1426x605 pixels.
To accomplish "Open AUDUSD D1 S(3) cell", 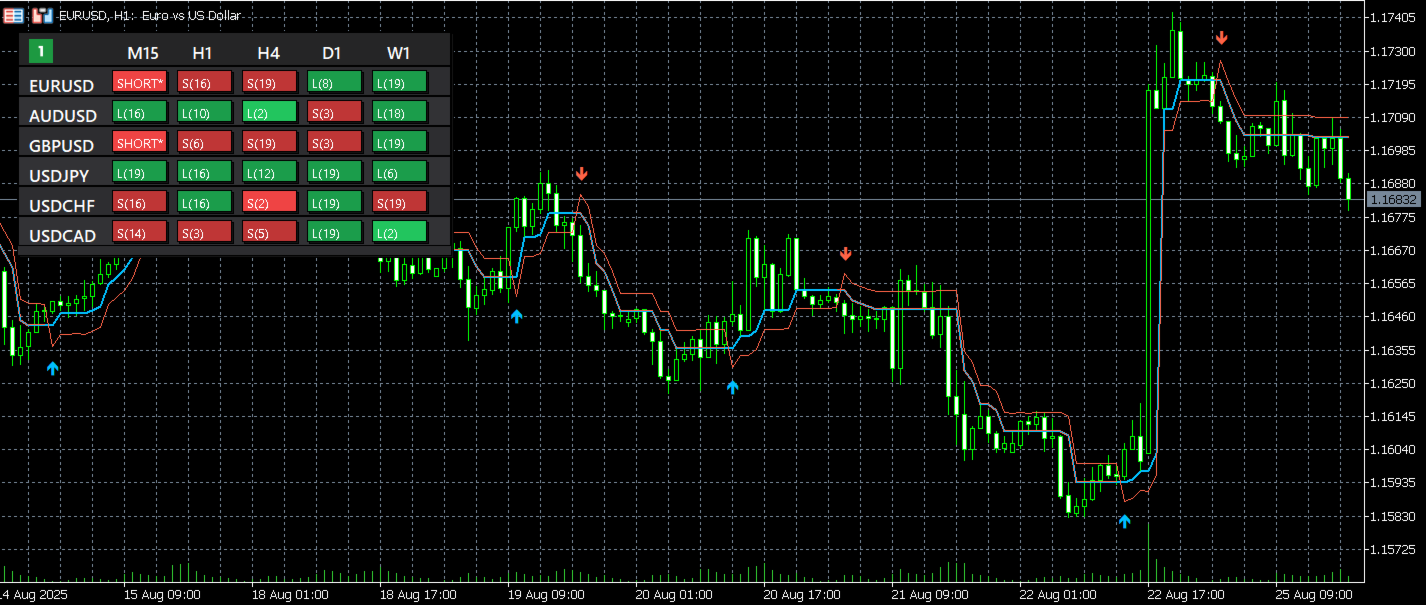I will [x=335, y=113].
